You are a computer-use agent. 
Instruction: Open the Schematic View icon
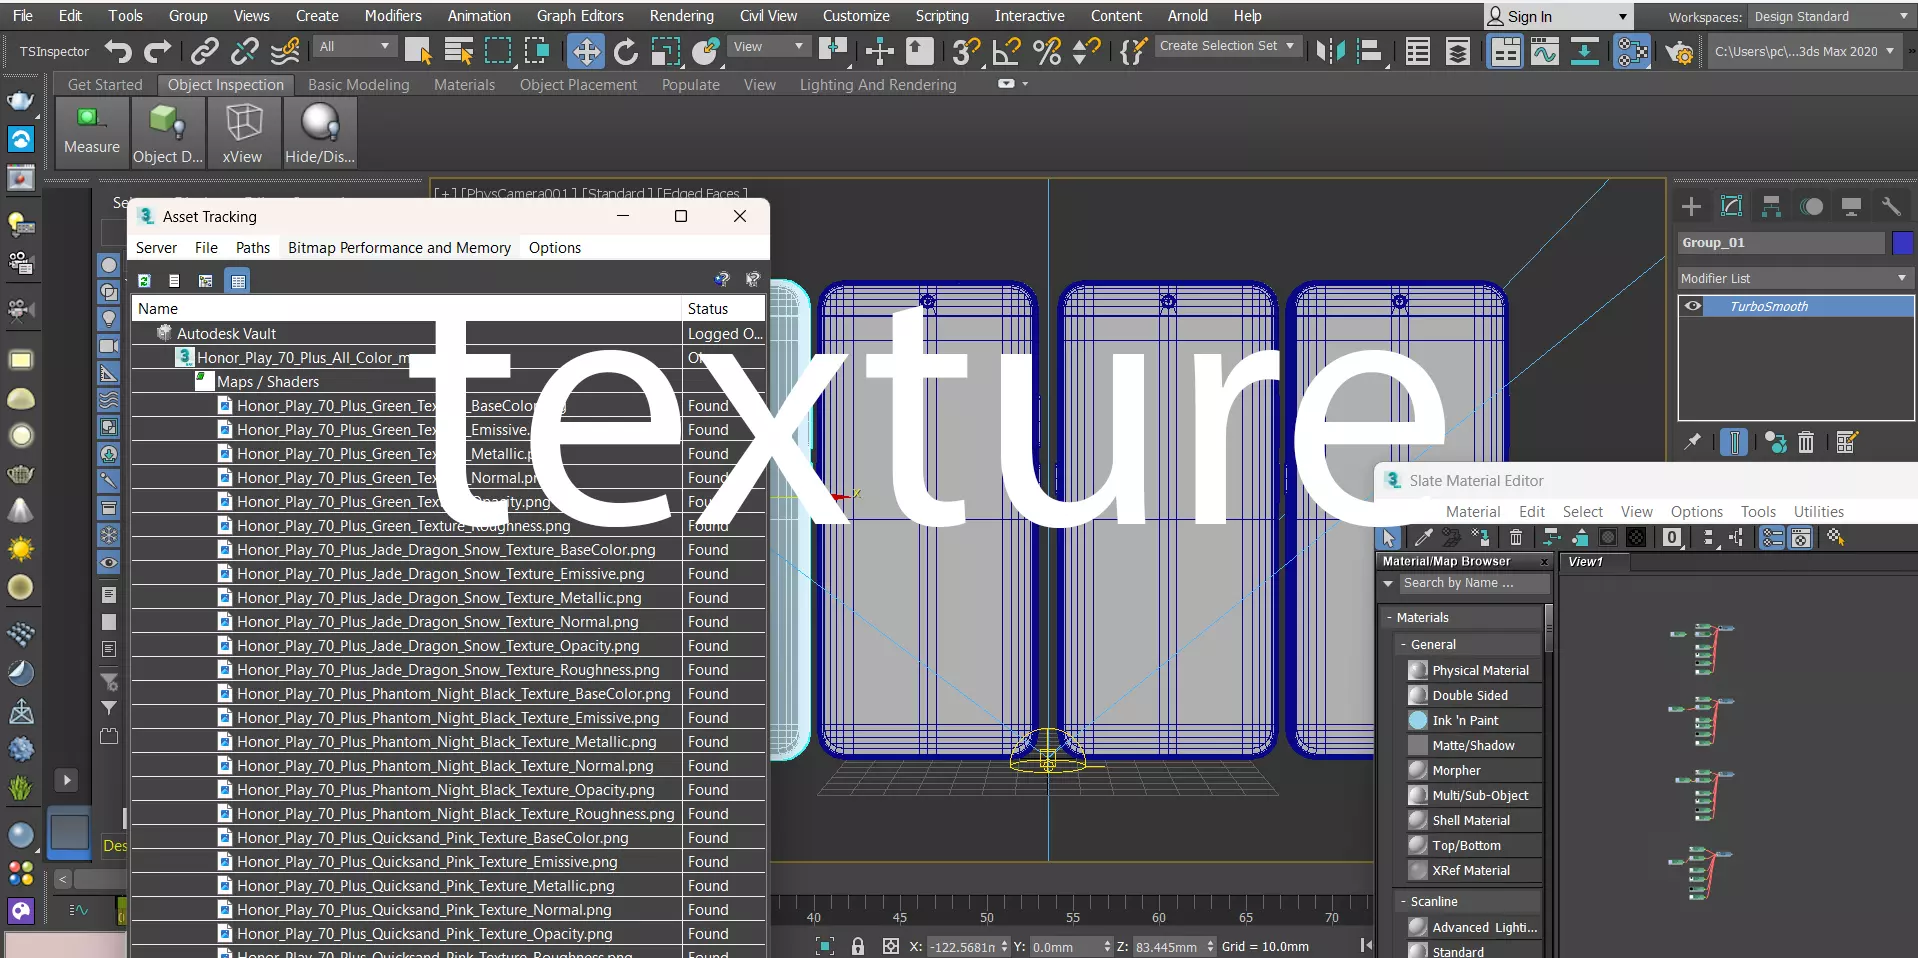(x=1585, y=51)
